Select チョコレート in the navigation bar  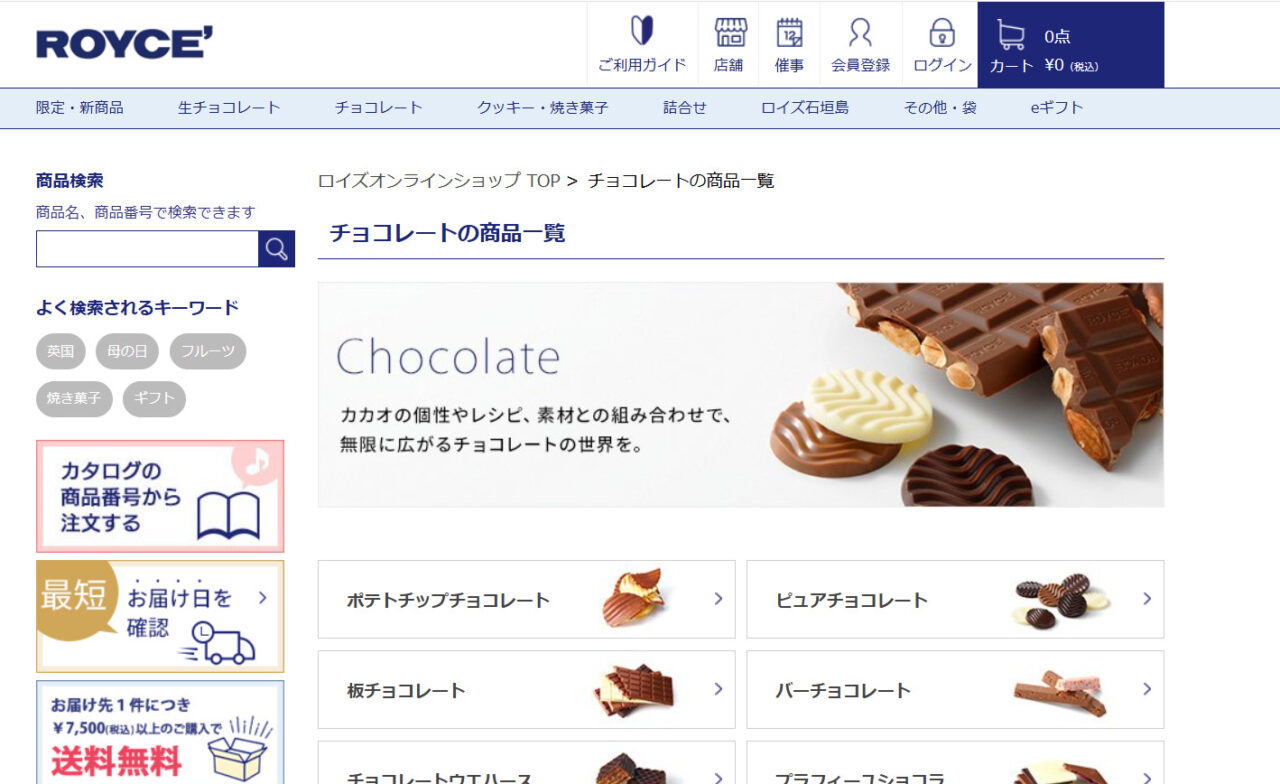379,107
